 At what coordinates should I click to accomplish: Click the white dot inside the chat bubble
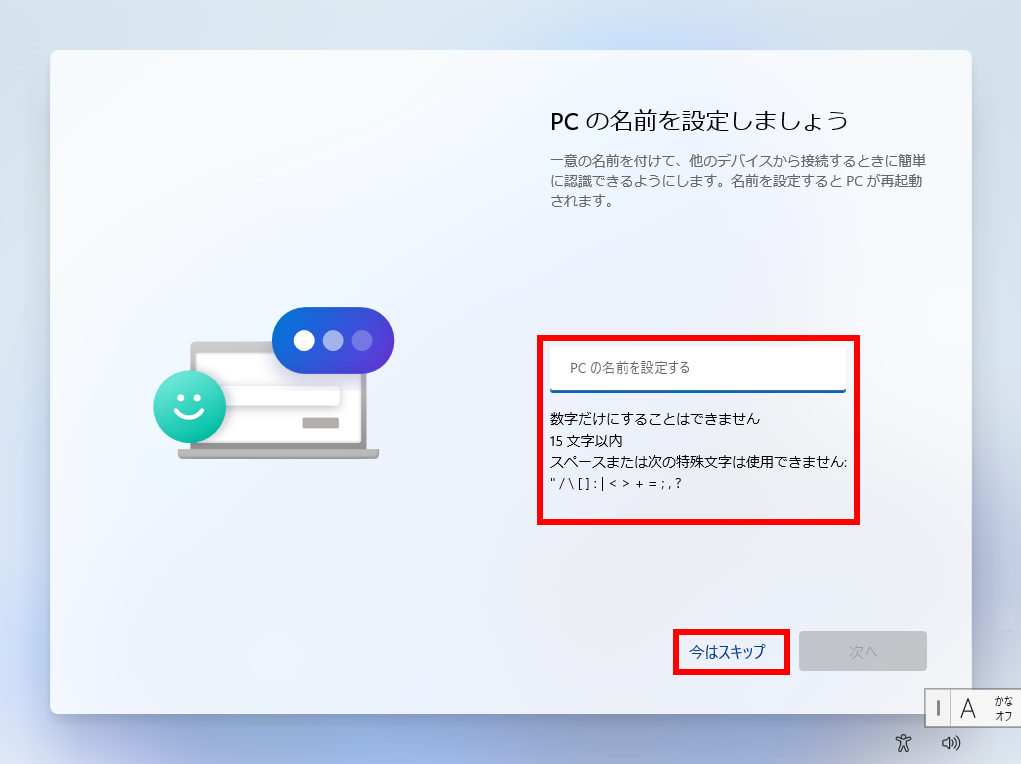(x=304, y=341)
